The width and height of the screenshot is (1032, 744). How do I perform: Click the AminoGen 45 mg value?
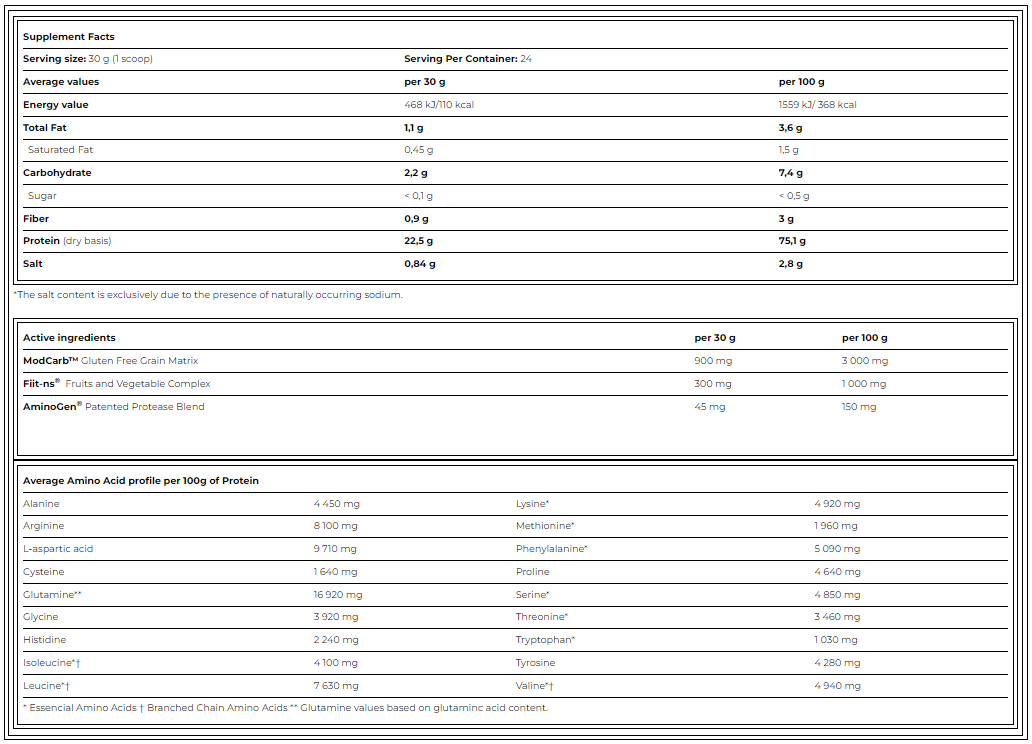pyautogui.click(x=710, y=407)
